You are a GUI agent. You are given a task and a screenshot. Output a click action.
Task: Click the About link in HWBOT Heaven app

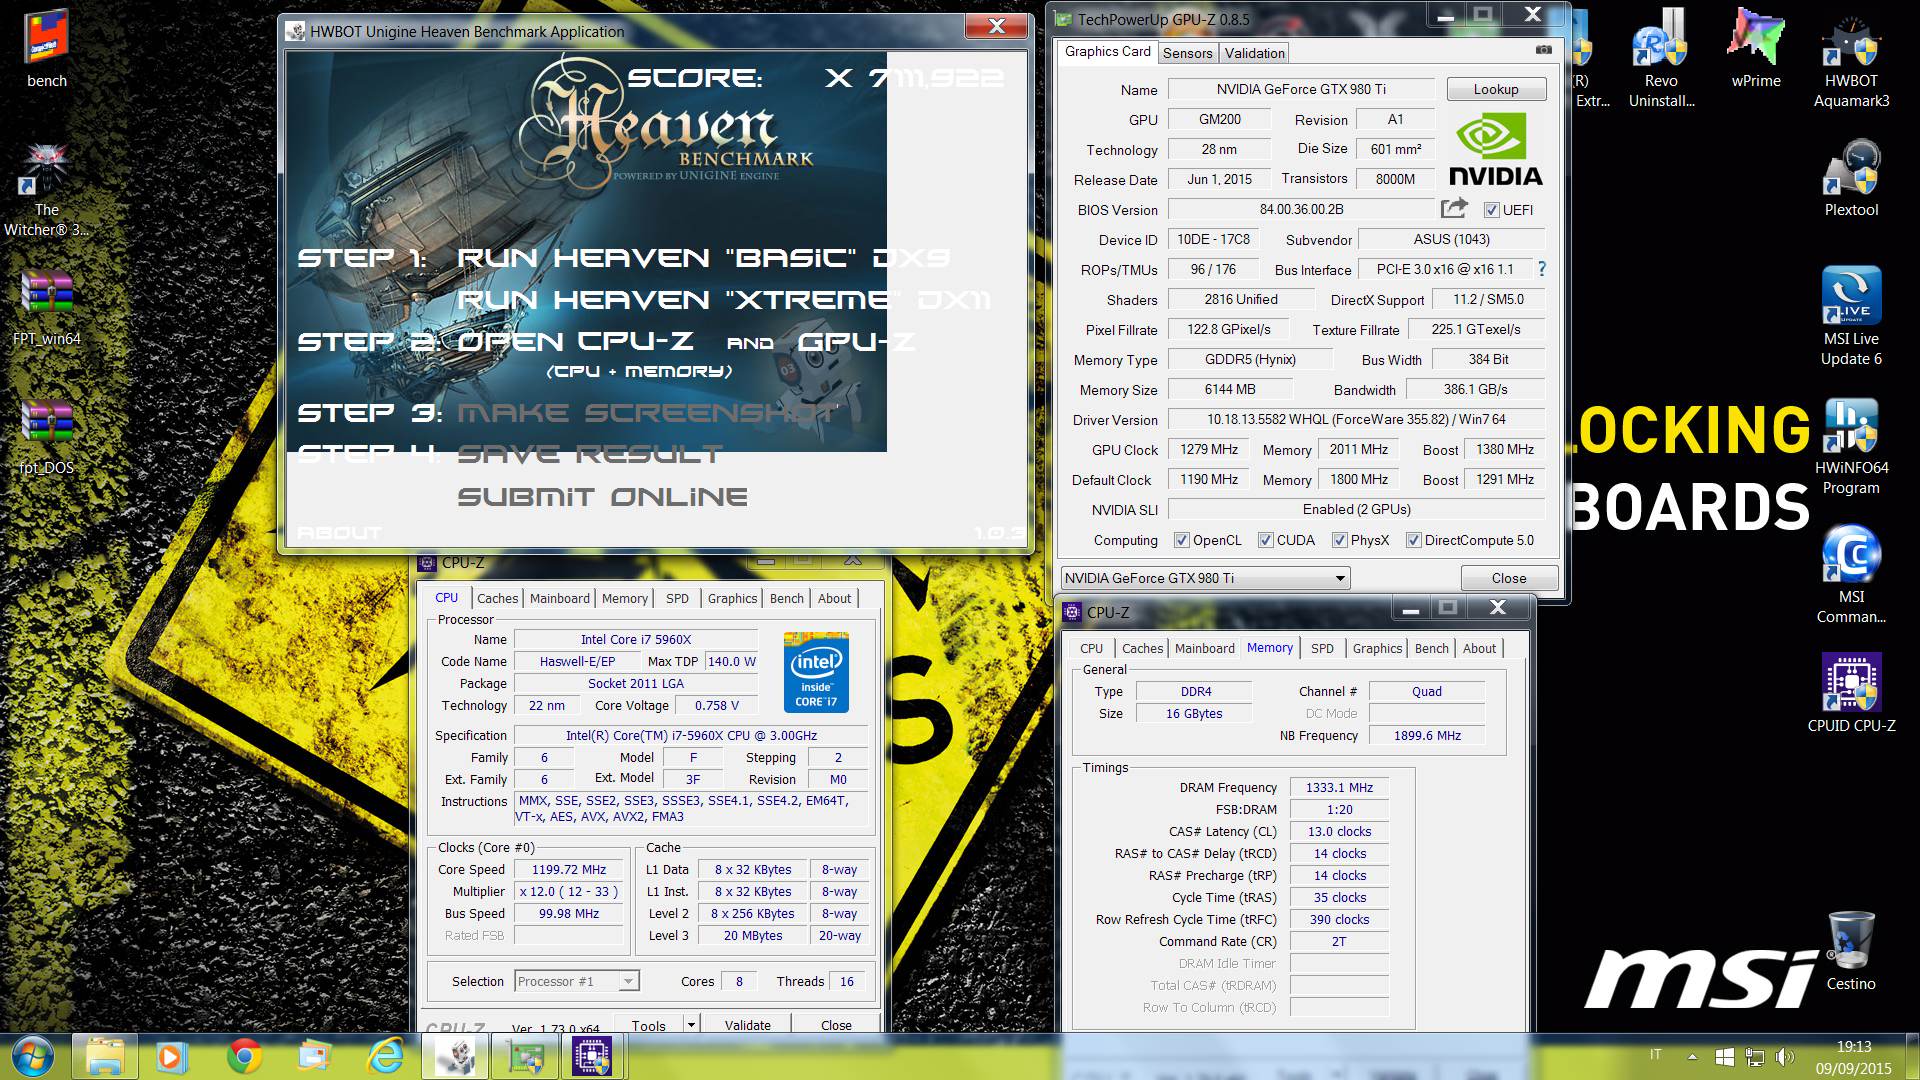[339, 533]
